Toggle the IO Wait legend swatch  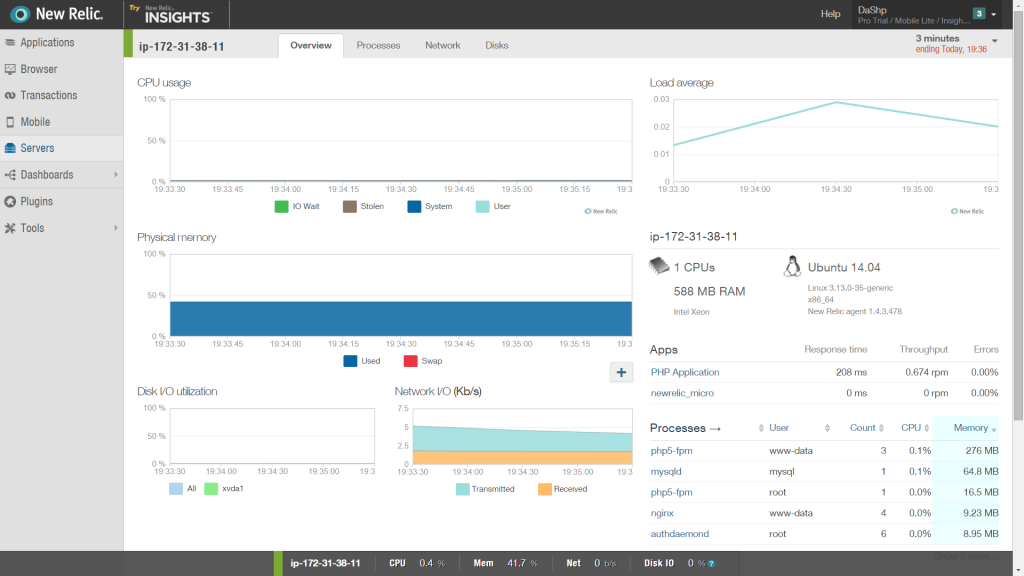(x=281, y=206)
